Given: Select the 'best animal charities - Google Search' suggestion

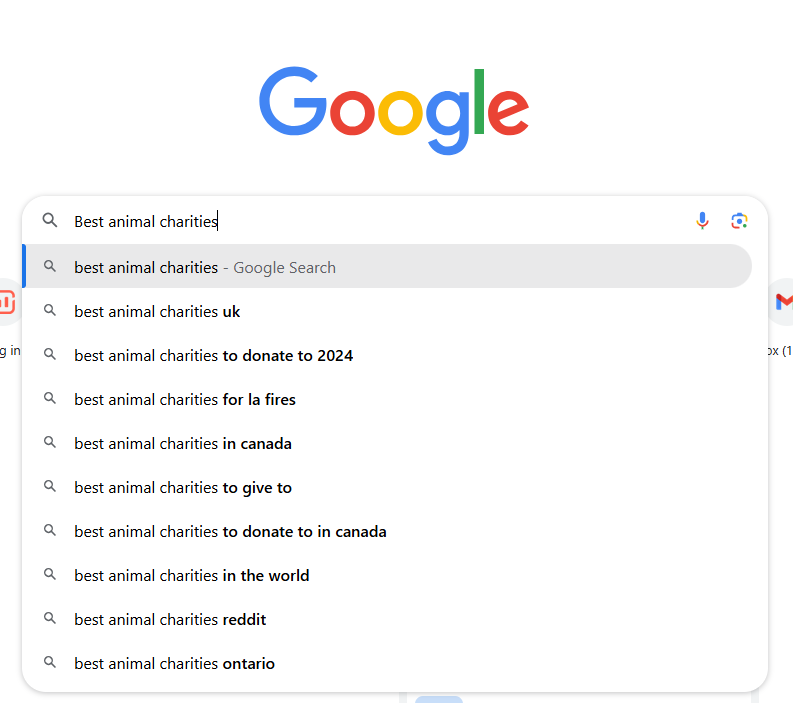Looking at the screenshot, I should (204, 267).
